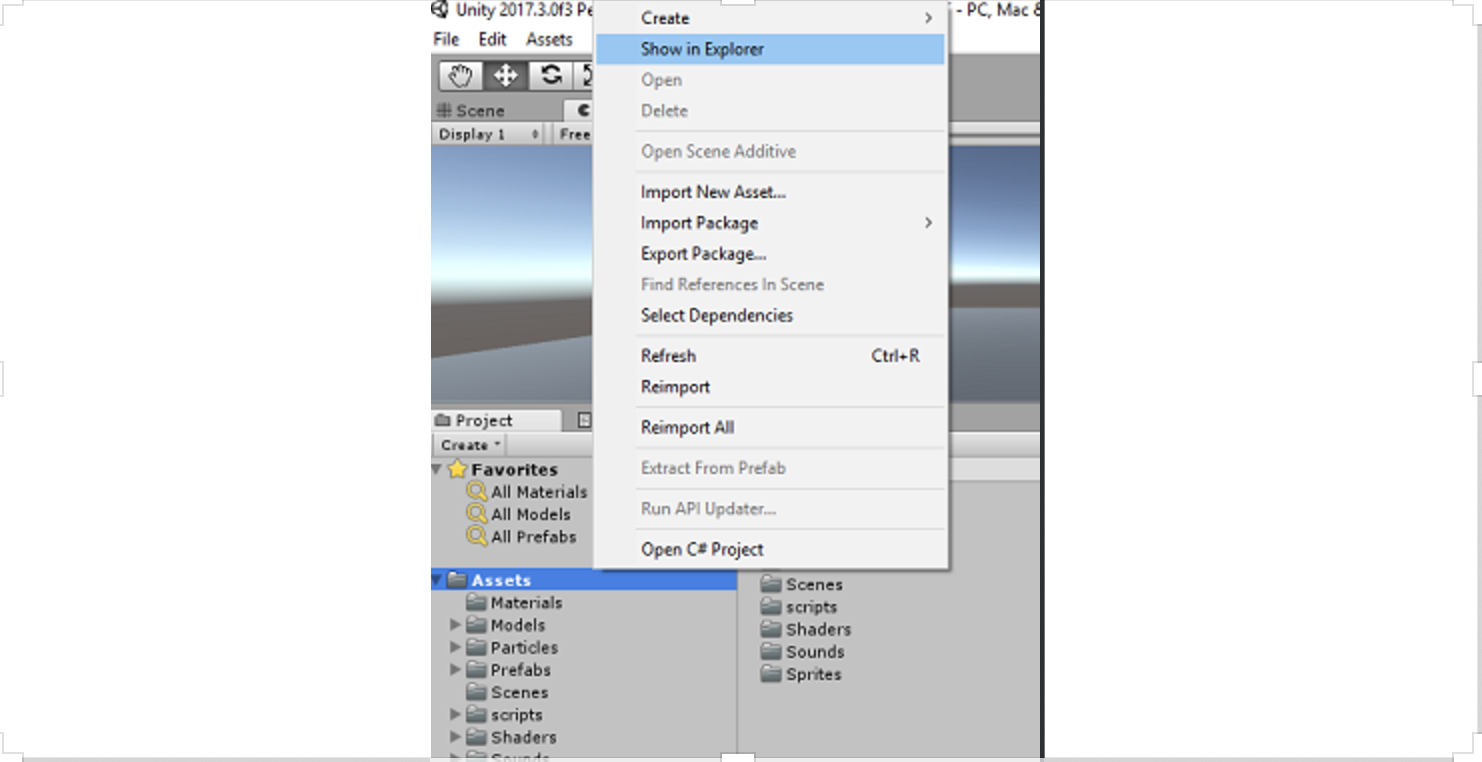Viewport: 1482px width, 762px height.
Task: Click the Scenes folder icon in right pane
Action: point(770,584)
